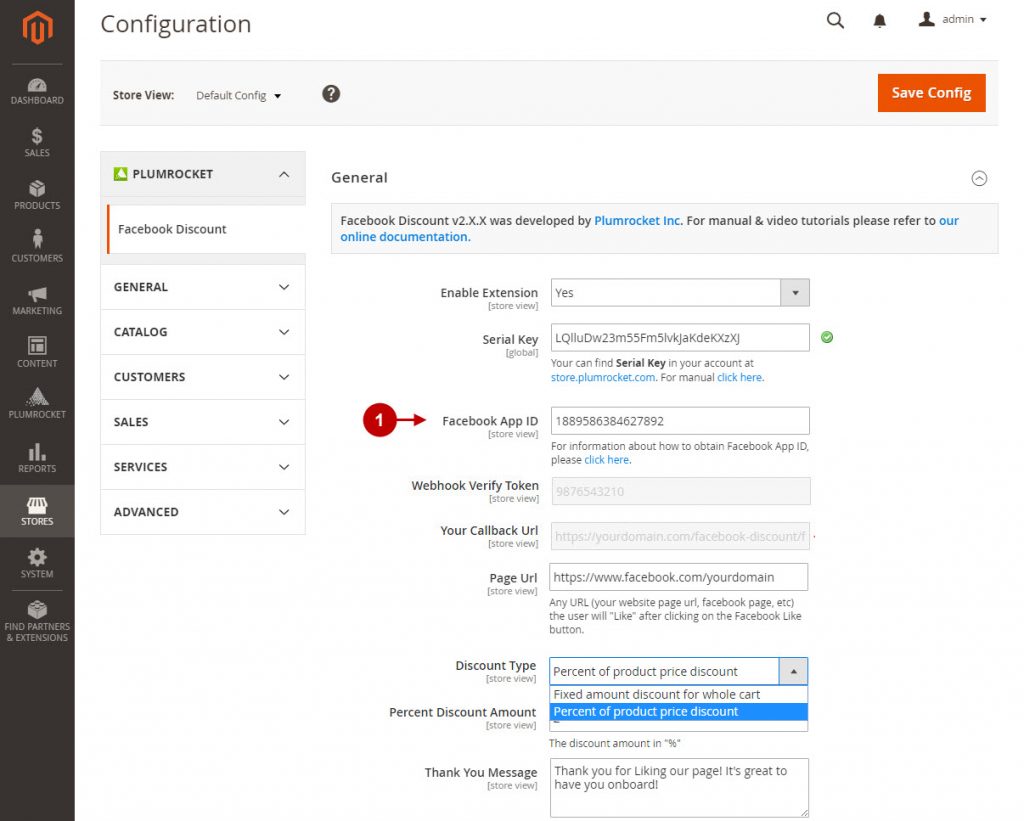Screen dimensions: 1024x821
Task: Open the admin account dropdown
Action: pos(952,20)
